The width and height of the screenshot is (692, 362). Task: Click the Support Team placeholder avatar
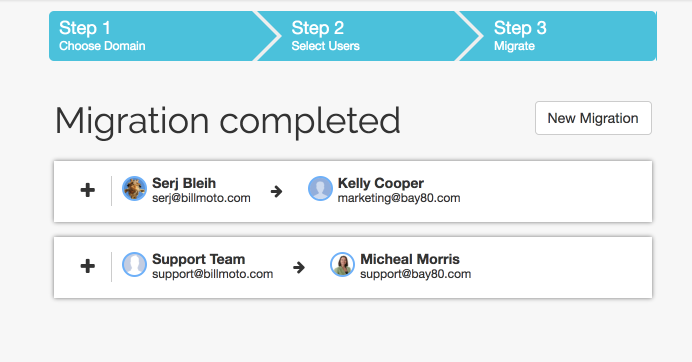coord(134,264)
